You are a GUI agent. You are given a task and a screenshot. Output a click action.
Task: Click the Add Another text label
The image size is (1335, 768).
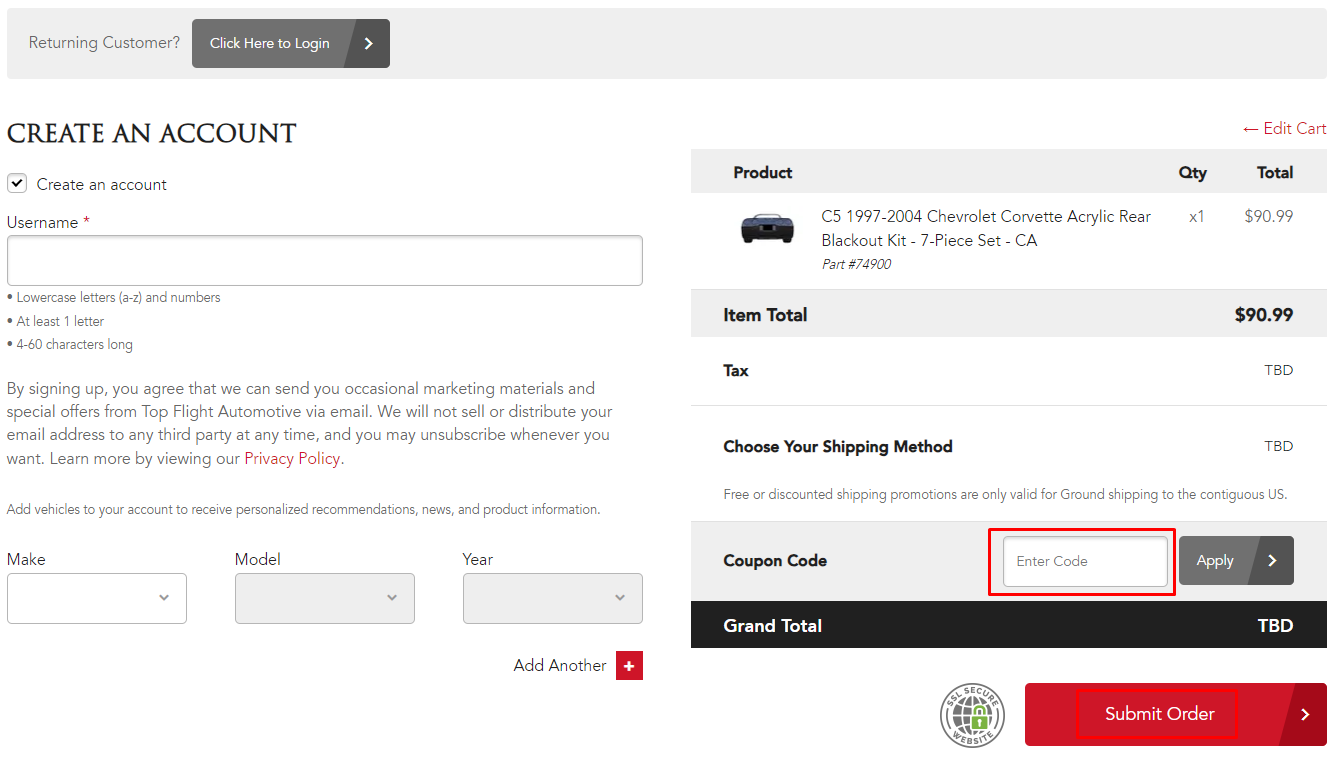(x=560, y=666)
